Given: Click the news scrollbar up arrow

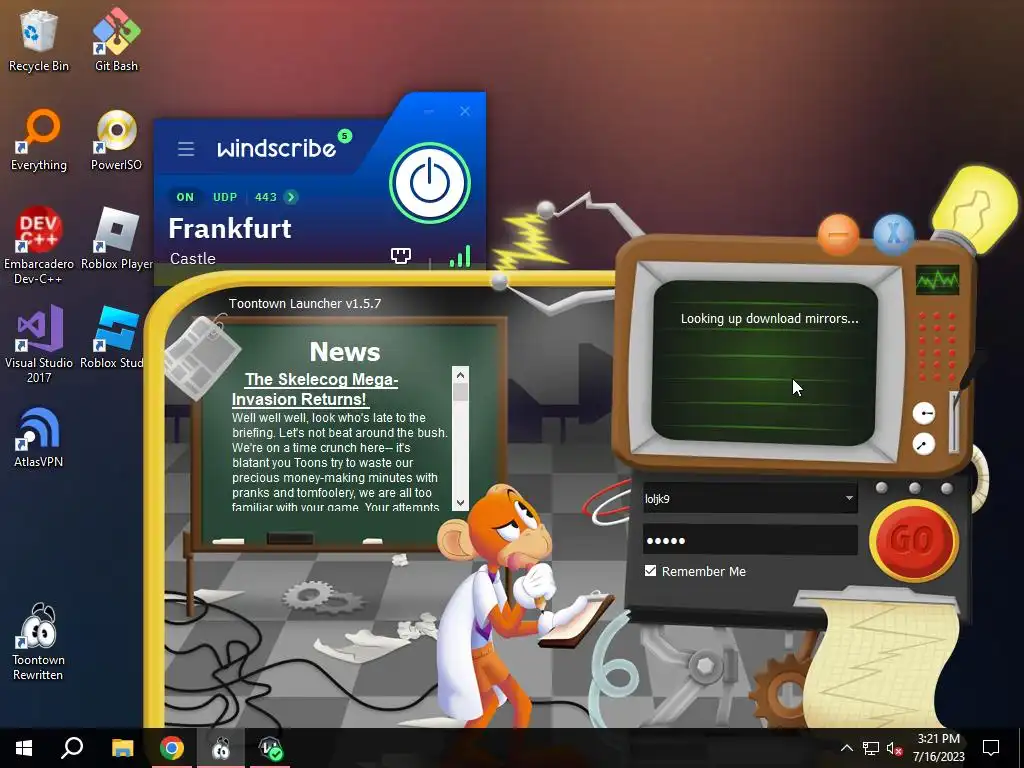Looking at the screenshot, I should click(460, 374).
